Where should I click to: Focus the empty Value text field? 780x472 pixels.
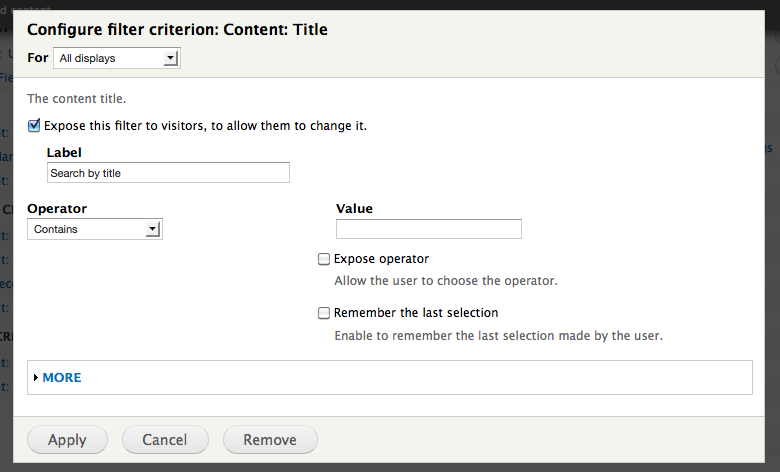[x=428, y=229]
